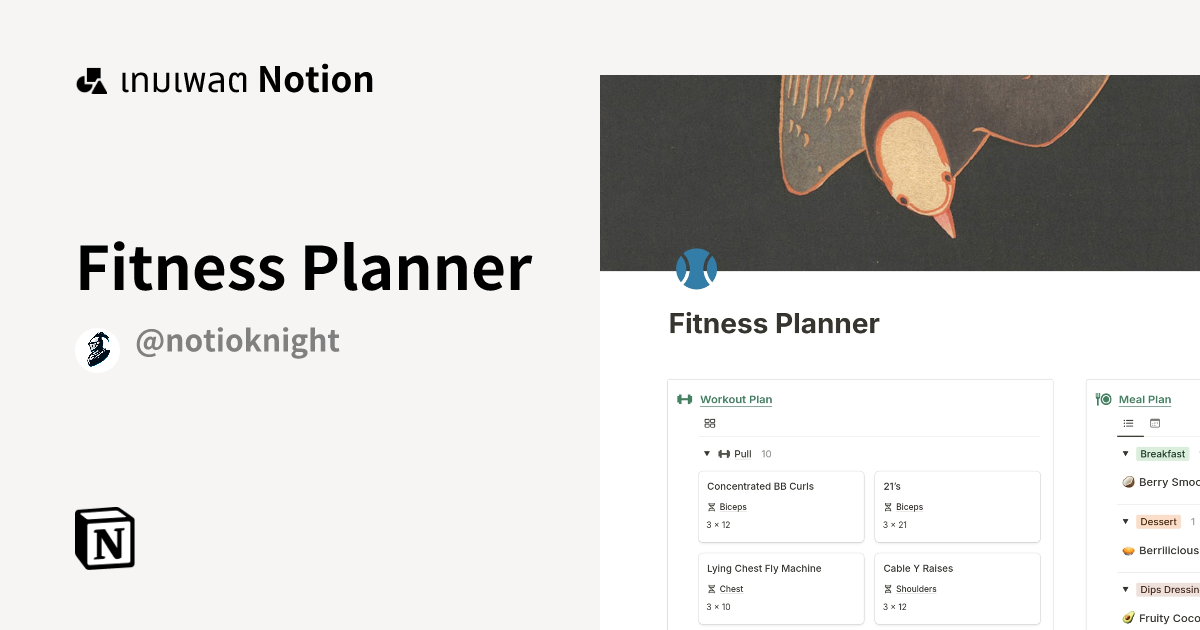Click the dumbbell icon next to Workout Plan
The height and width of the screenshot is (630, 1200).
click(684, 399)
